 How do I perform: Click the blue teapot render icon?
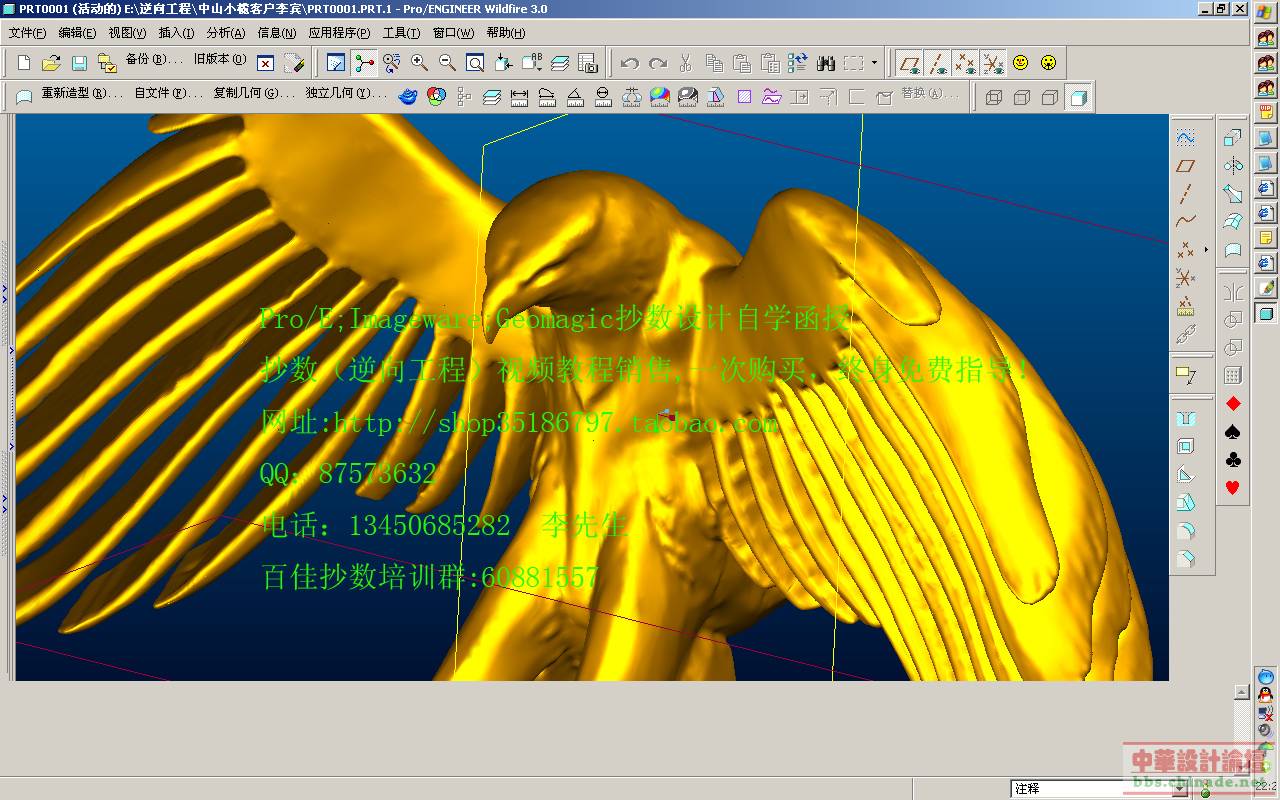408,97
